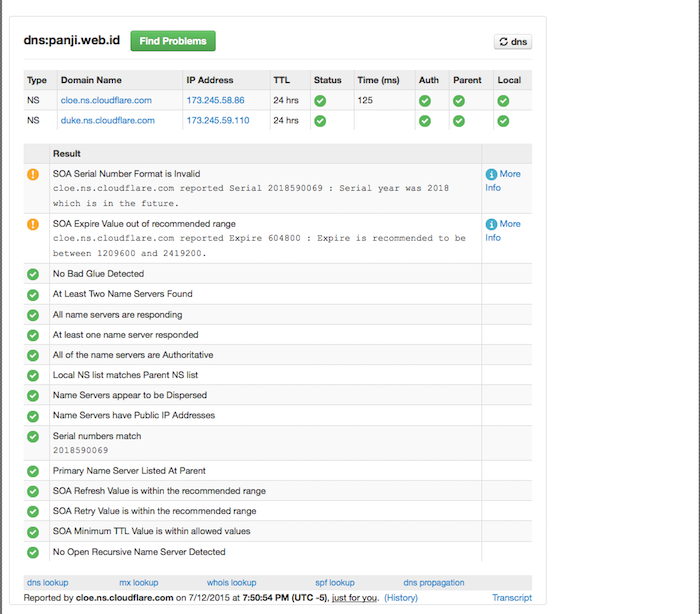This screenshot has width=700, height=614.
Task: Click check icon beside SOA Minimum TTL row
Action: coord(33,532)
